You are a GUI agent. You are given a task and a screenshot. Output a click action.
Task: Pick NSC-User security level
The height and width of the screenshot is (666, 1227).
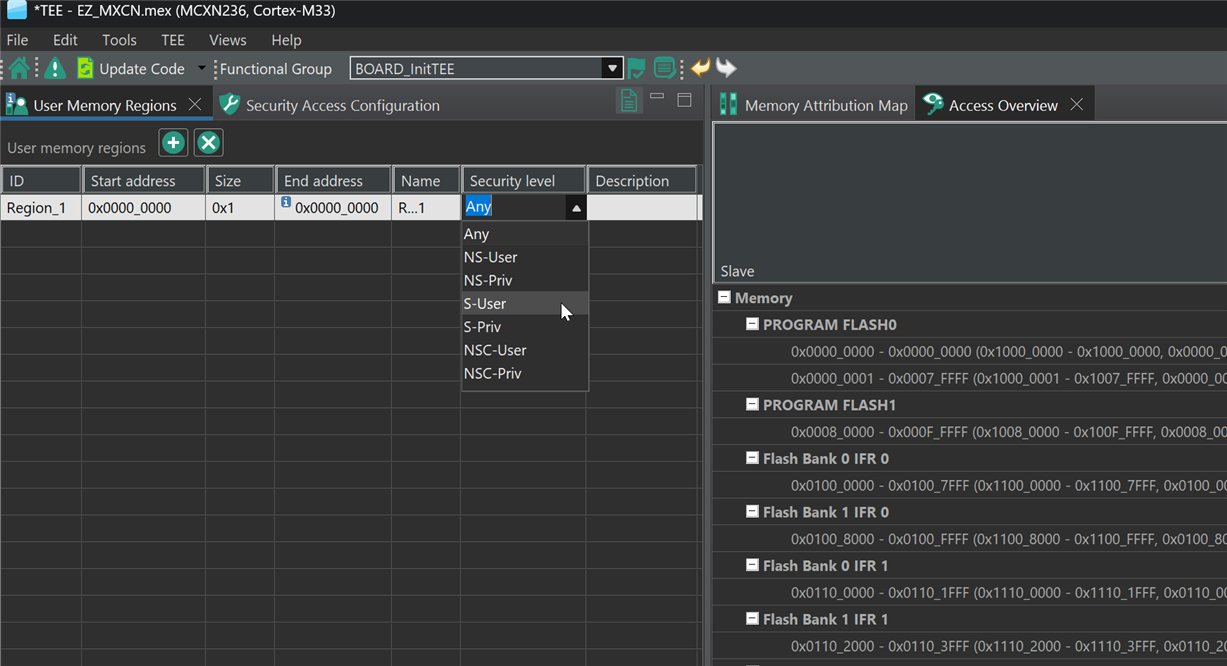525,350
